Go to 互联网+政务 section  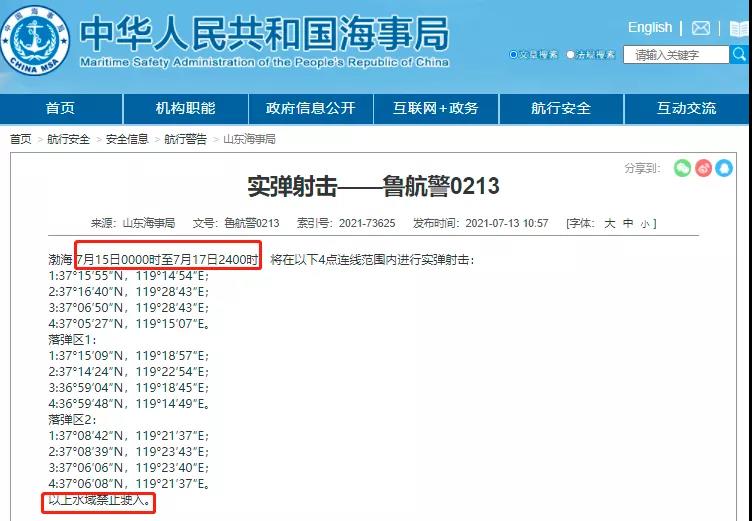(x=435, y=108)
